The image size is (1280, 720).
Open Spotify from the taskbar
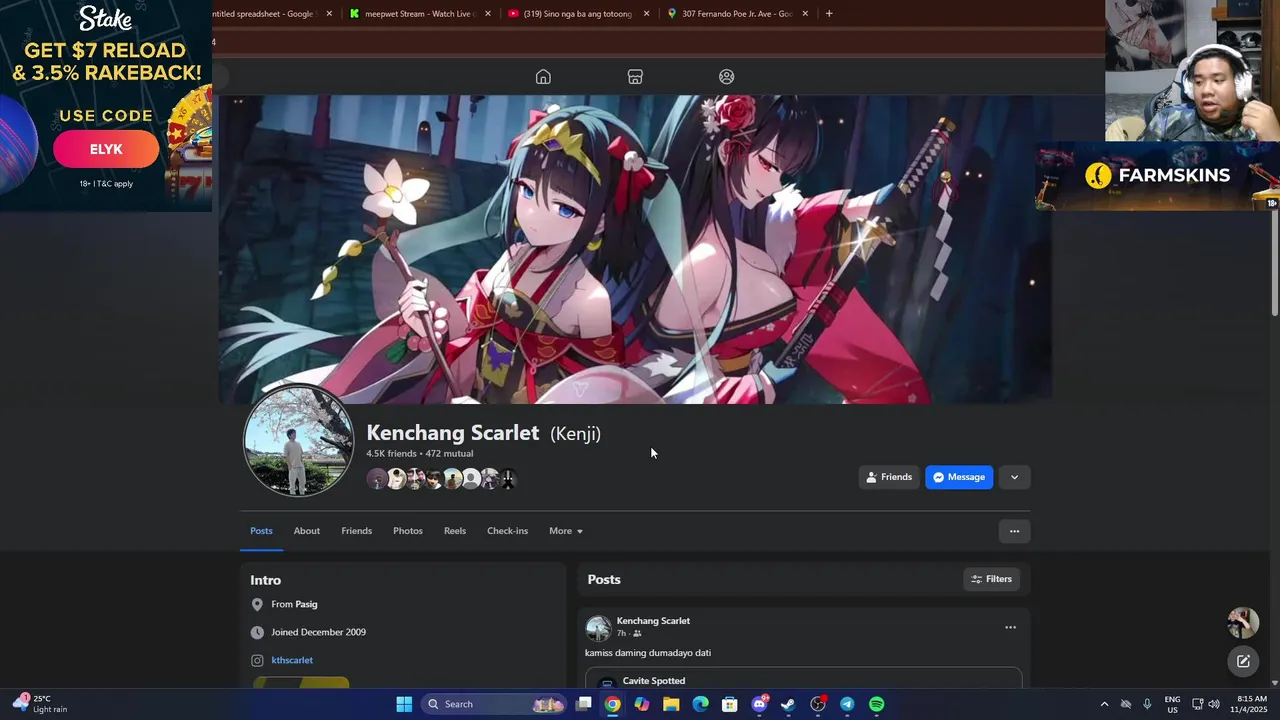tap(876, 704)
